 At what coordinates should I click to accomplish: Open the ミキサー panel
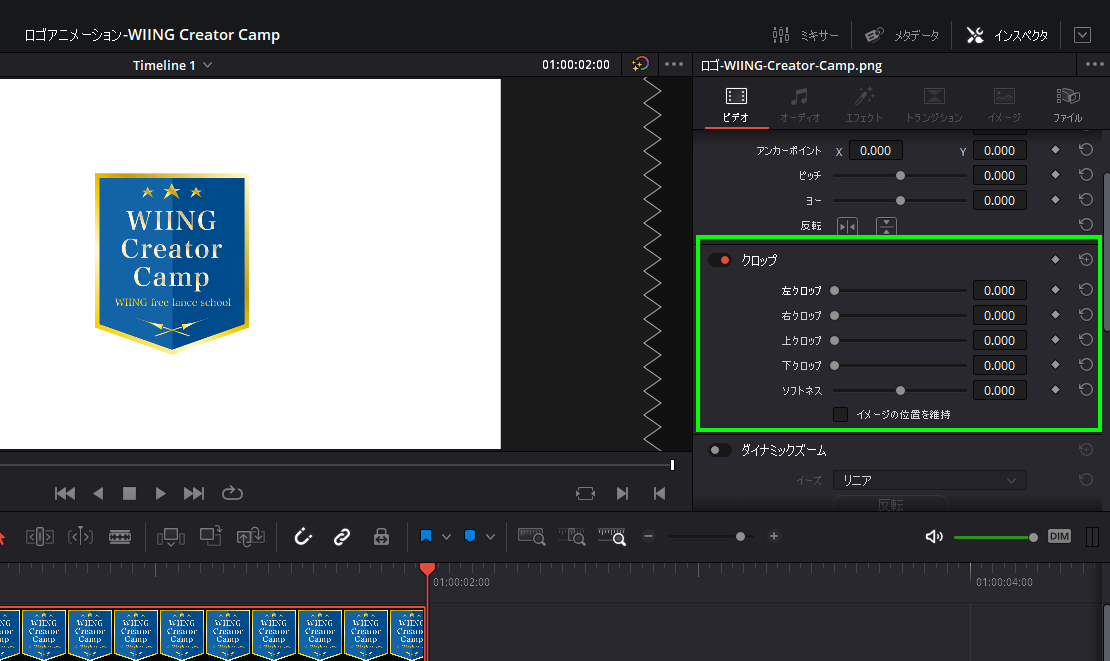(x=808, y=35)
